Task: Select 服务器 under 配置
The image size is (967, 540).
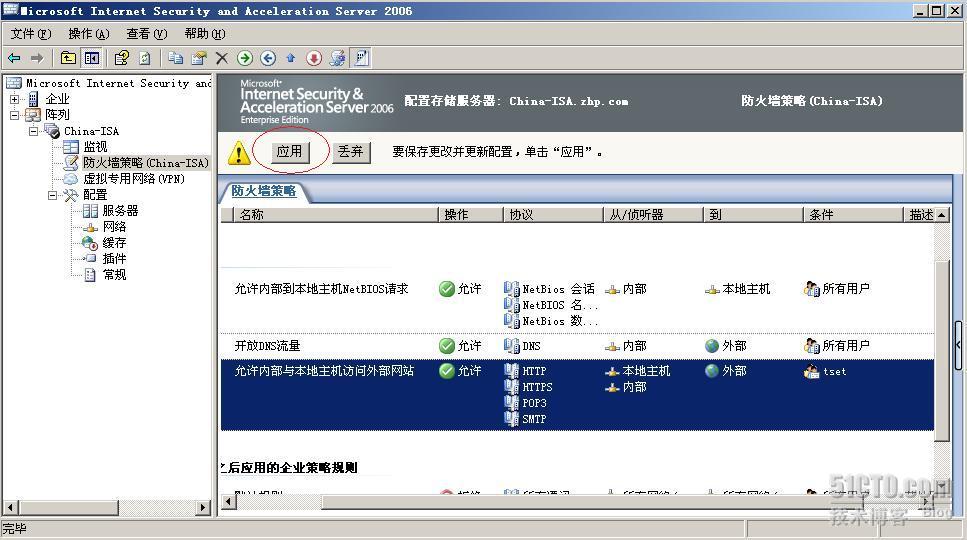Action: click(120, 211)
